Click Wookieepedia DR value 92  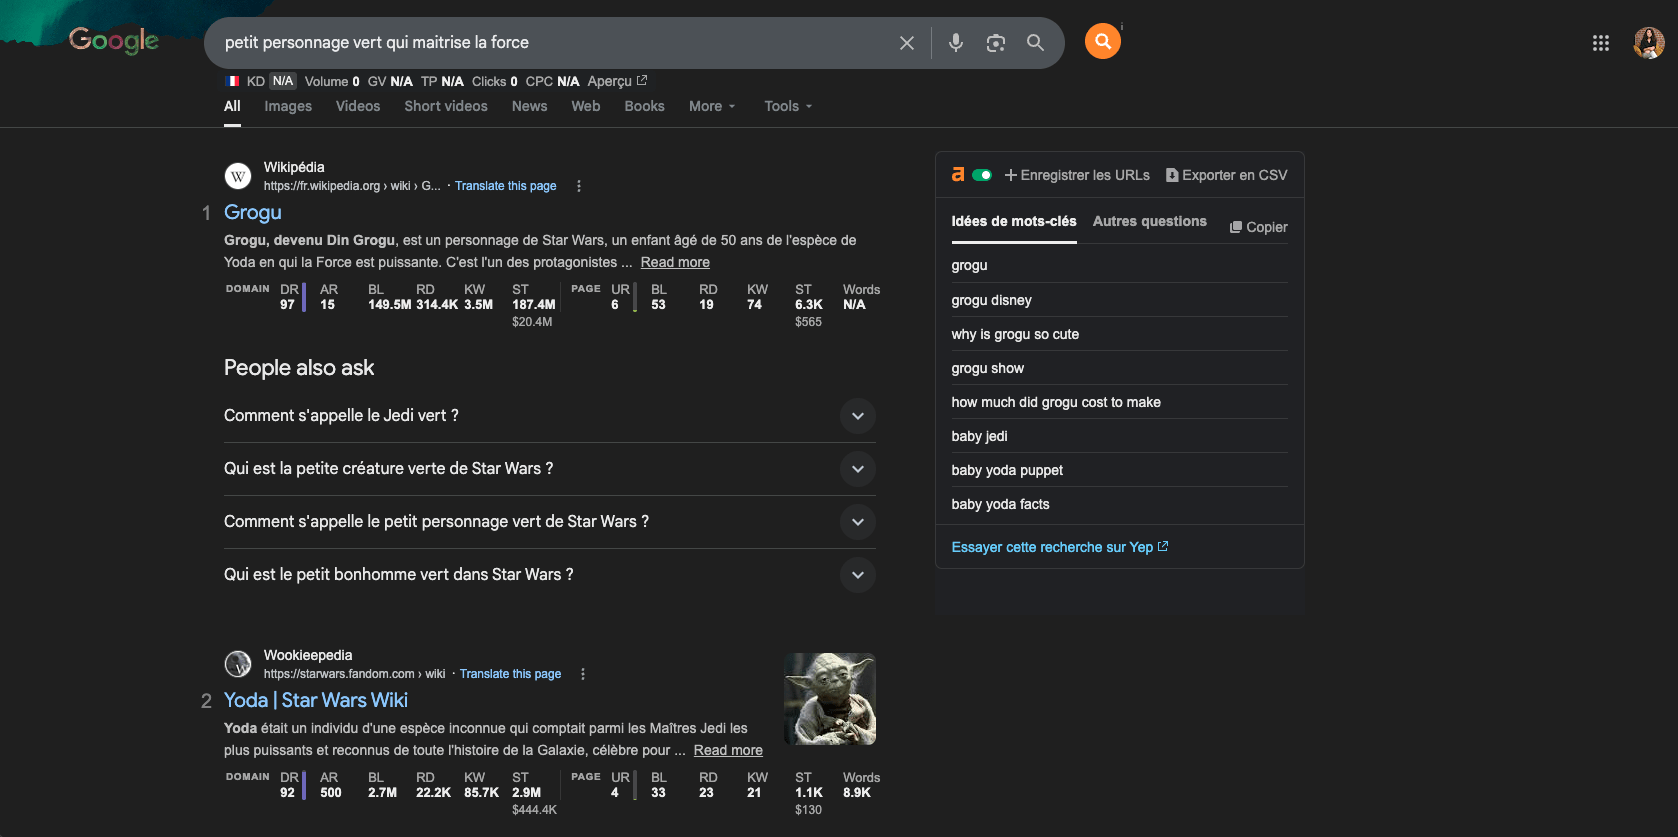pos(287,793)
